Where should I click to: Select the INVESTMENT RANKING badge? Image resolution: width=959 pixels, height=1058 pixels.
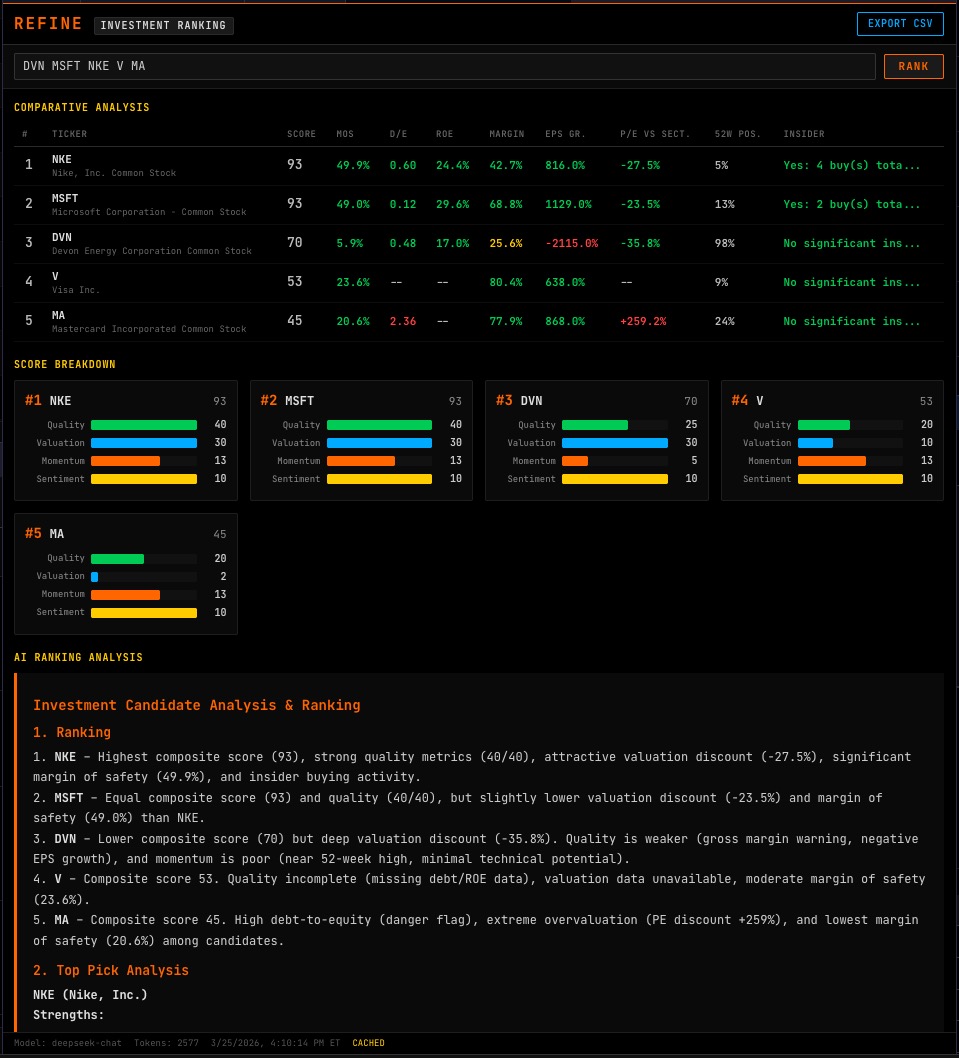pos(164,27)
